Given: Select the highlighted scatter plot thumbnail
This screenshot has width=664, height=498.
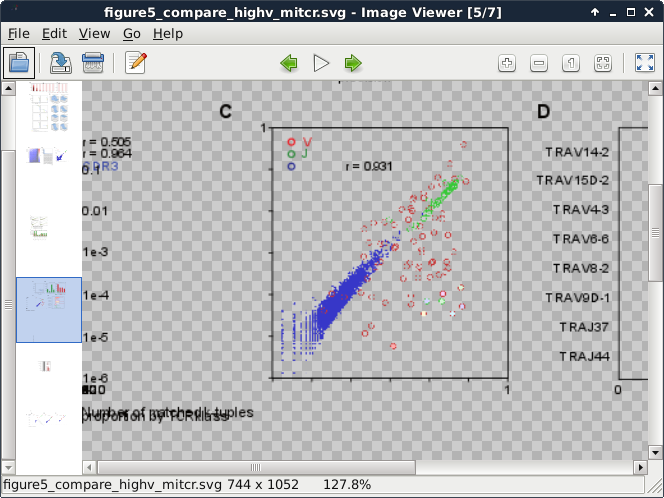Looking at the screenshot, I should click(48, 310).
